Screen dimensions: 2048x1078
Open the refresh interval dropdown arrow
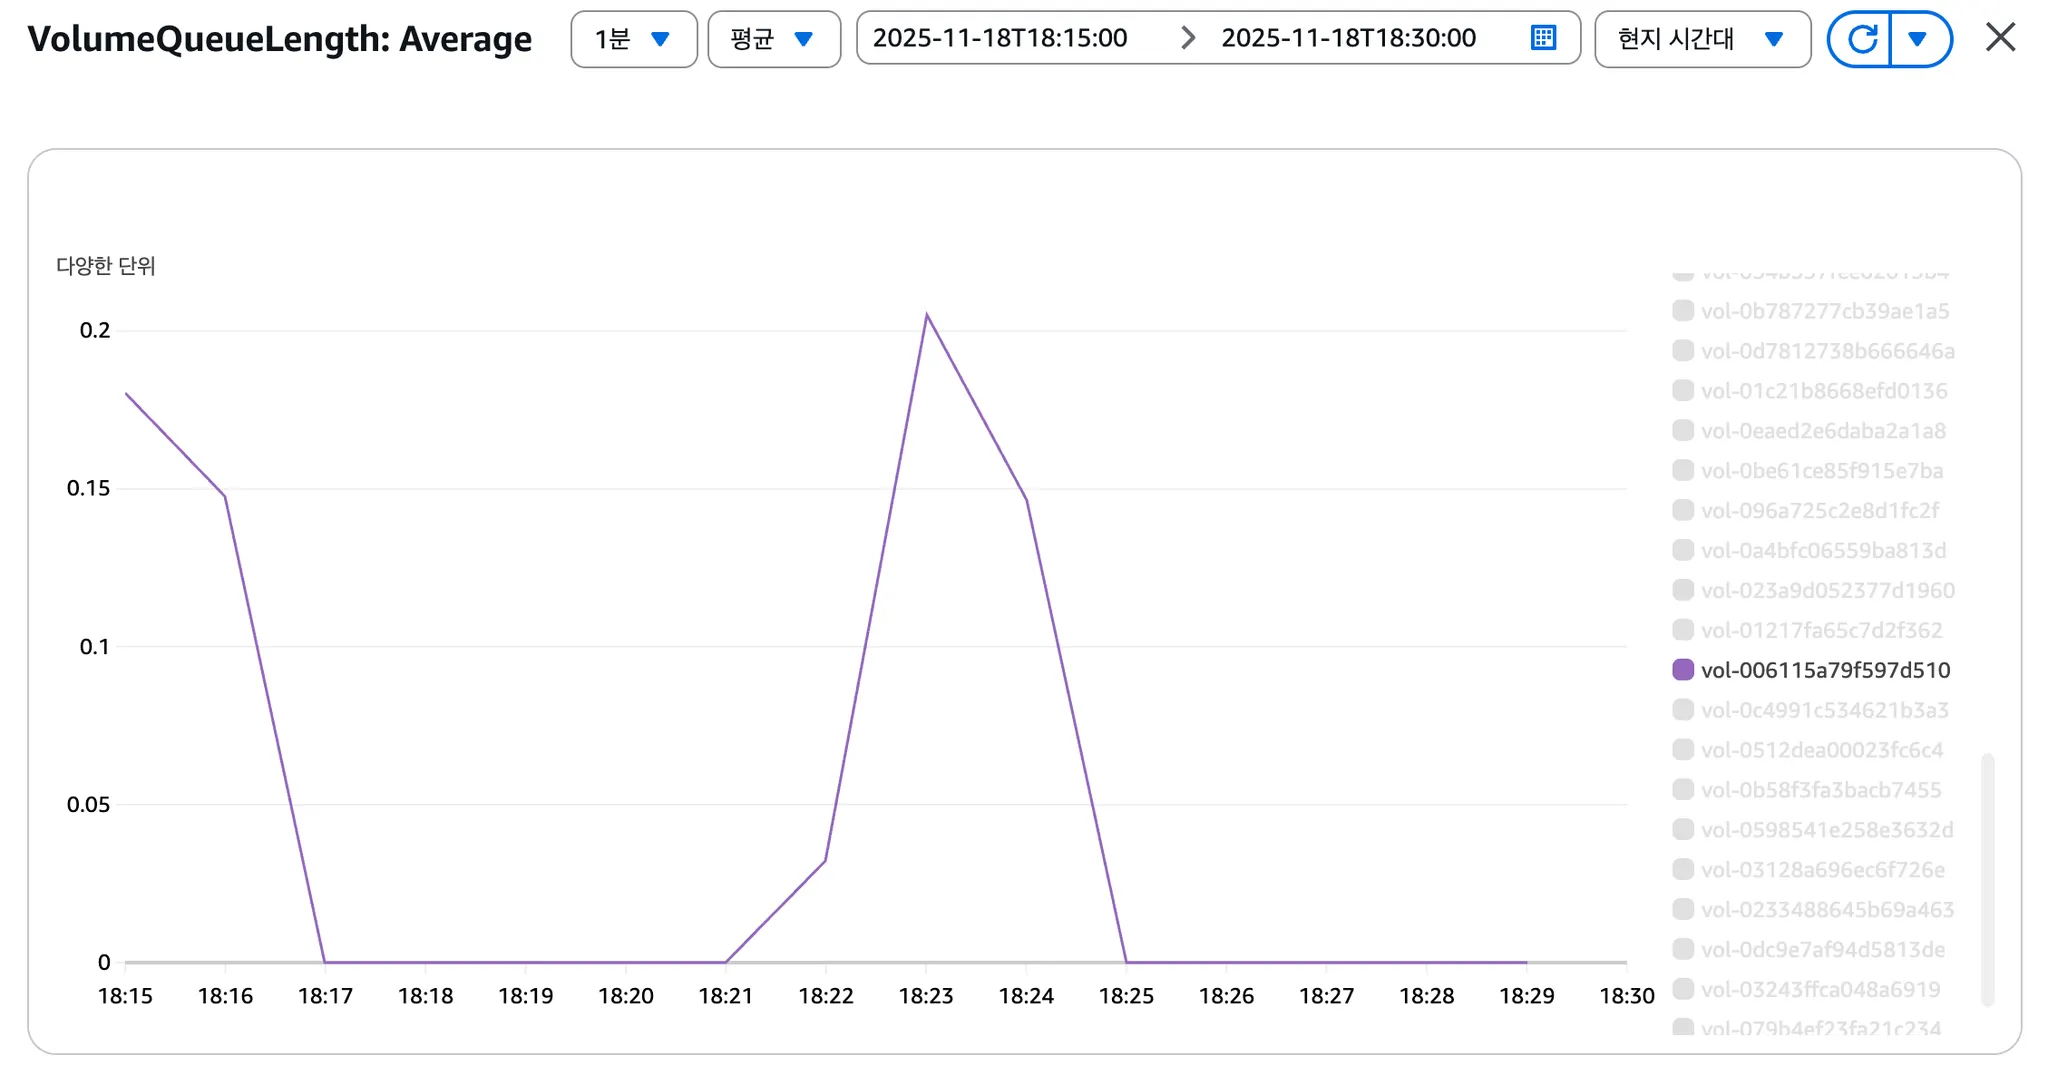pyautogui.click(x=1918, y=39)
